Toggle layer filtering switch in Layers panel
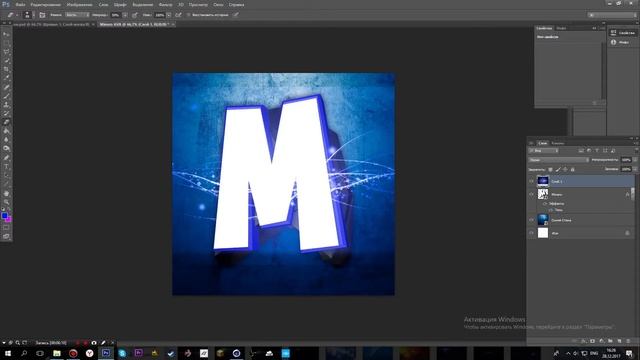 [x=636, y=151]
